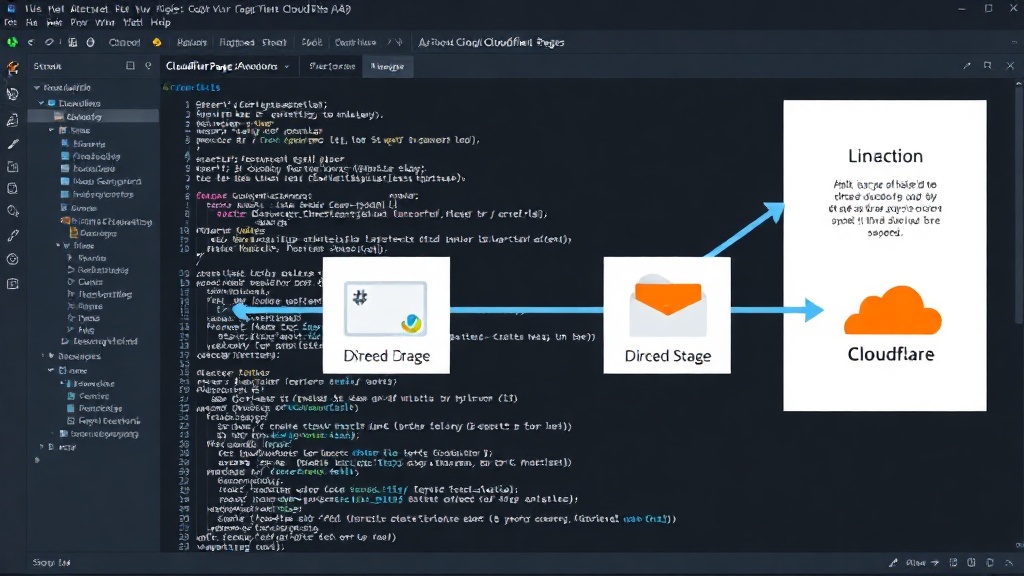Click the status text at bottom left
The width and height of the screenshot is (1024, 576).
(x=51, y=562)
